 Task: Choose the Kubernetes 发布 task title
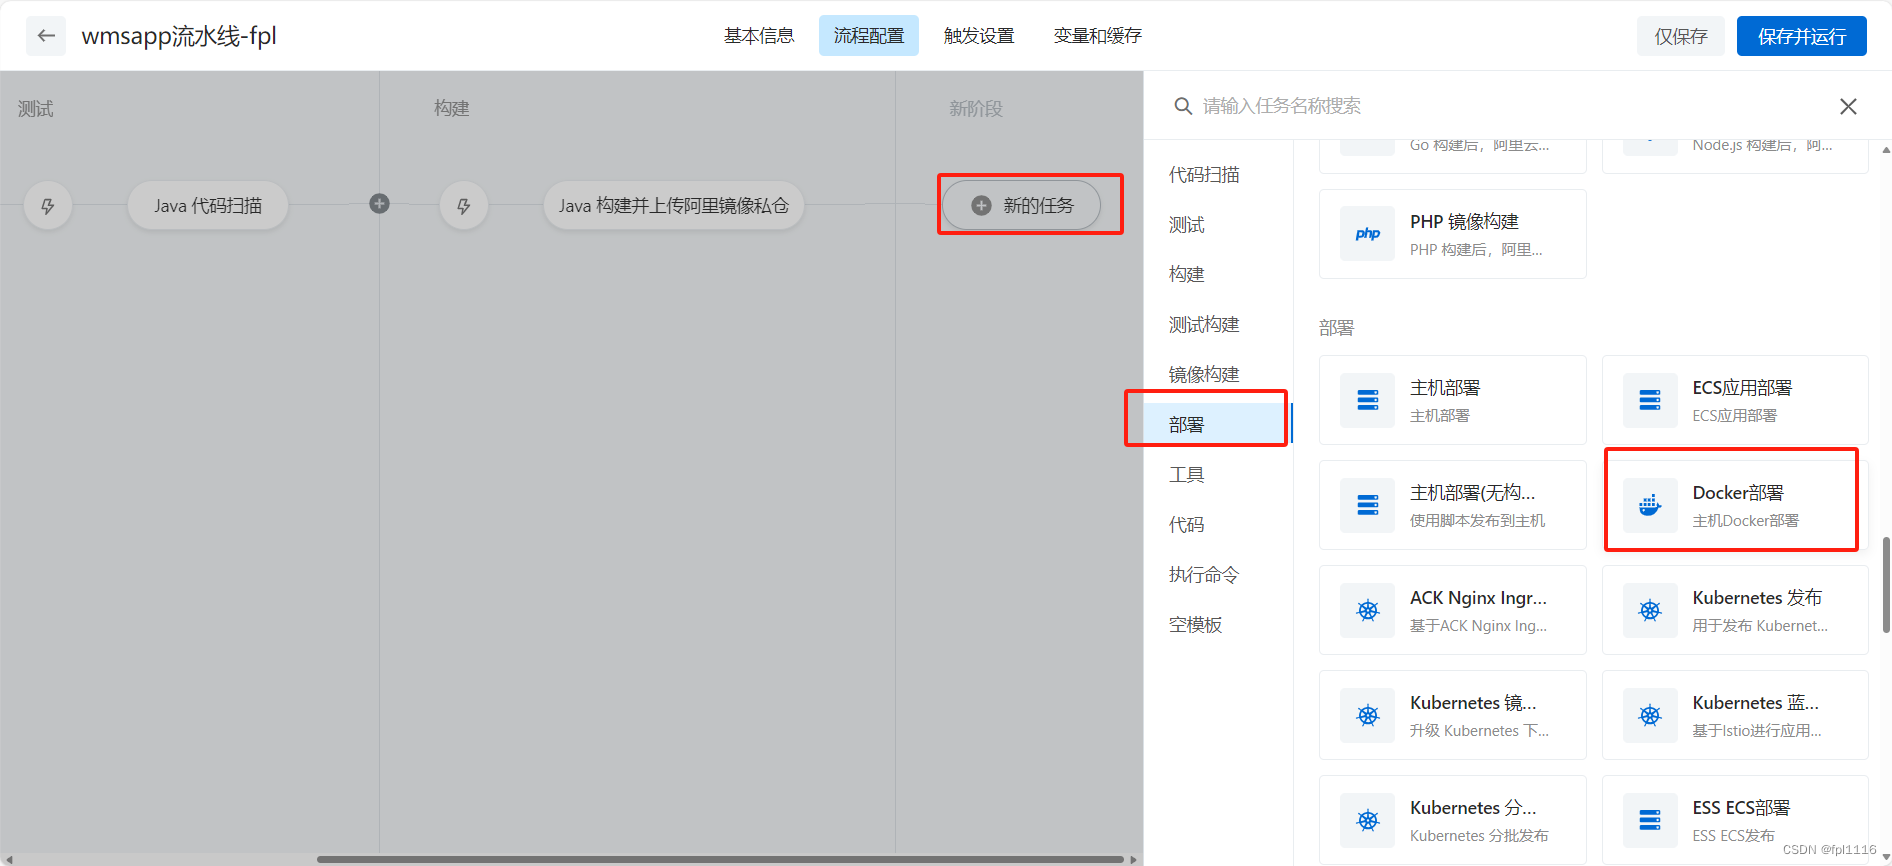click(x=1757, y=598)
